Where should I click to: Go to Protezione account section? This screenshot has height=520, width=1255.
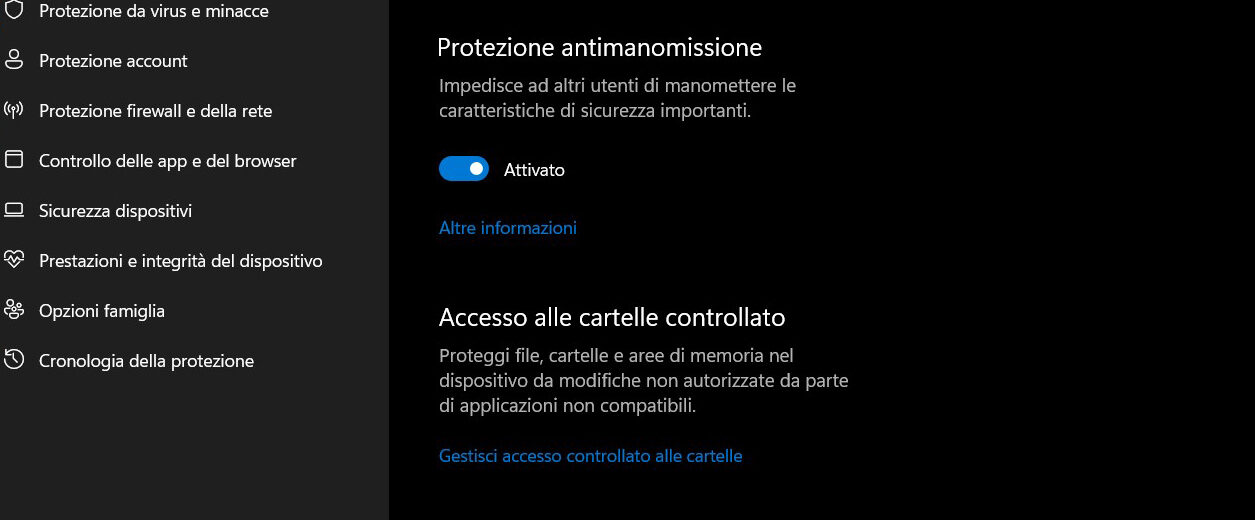[x=113, y=61]
